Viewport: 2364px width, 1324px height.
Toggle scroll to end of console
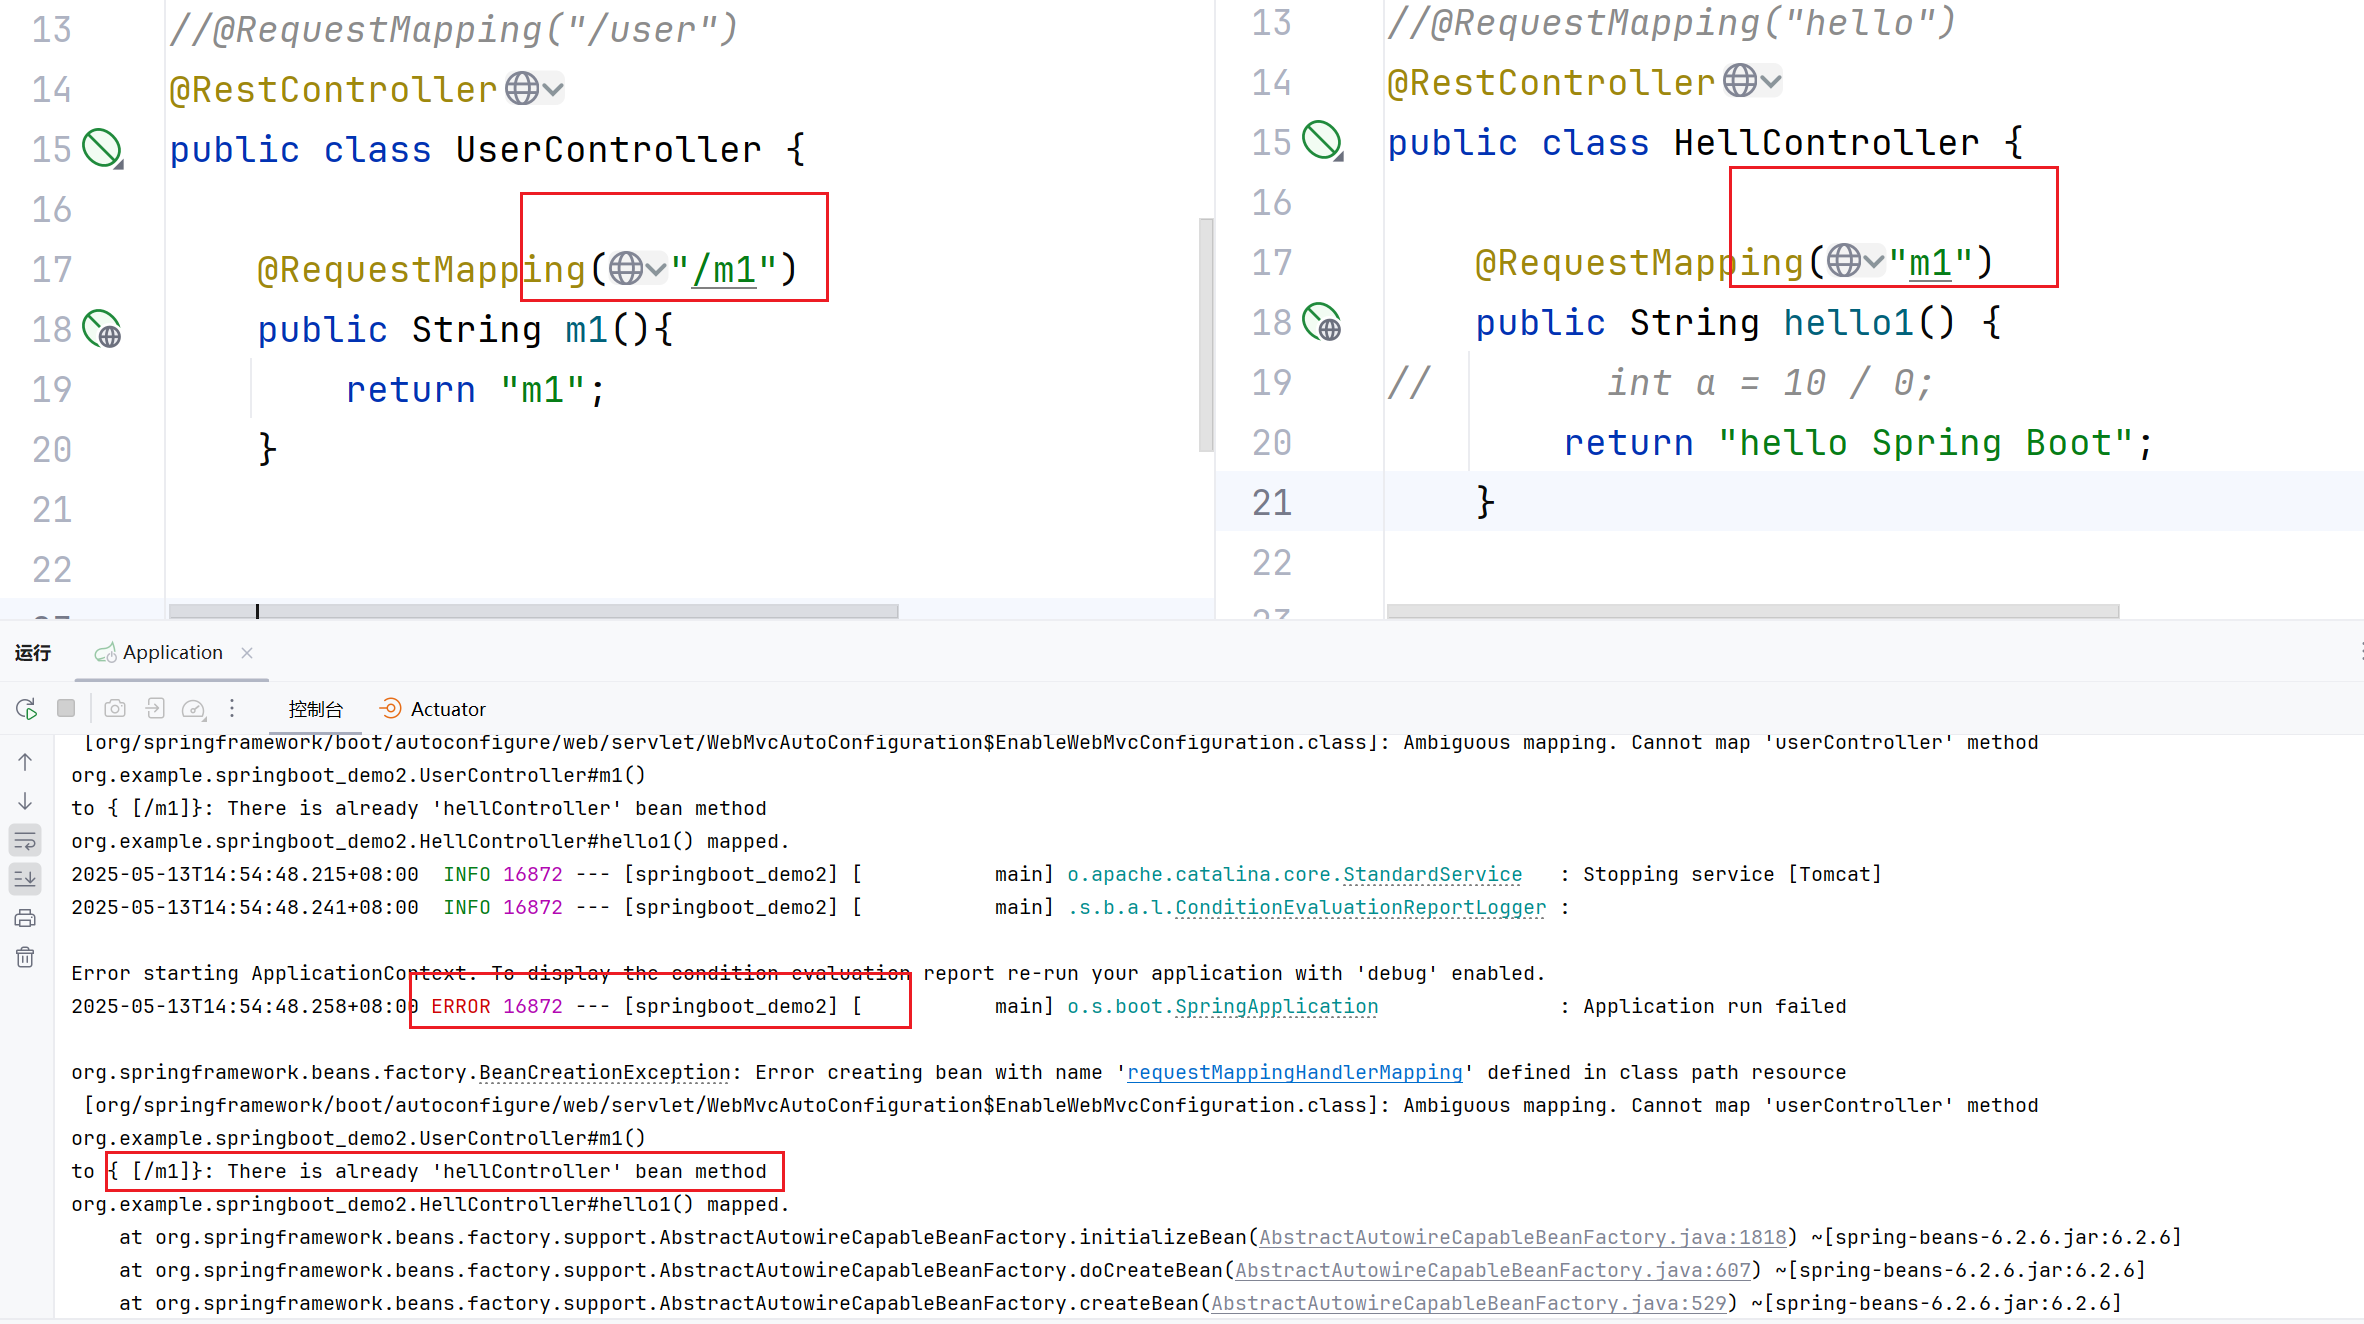pos(25,879)
